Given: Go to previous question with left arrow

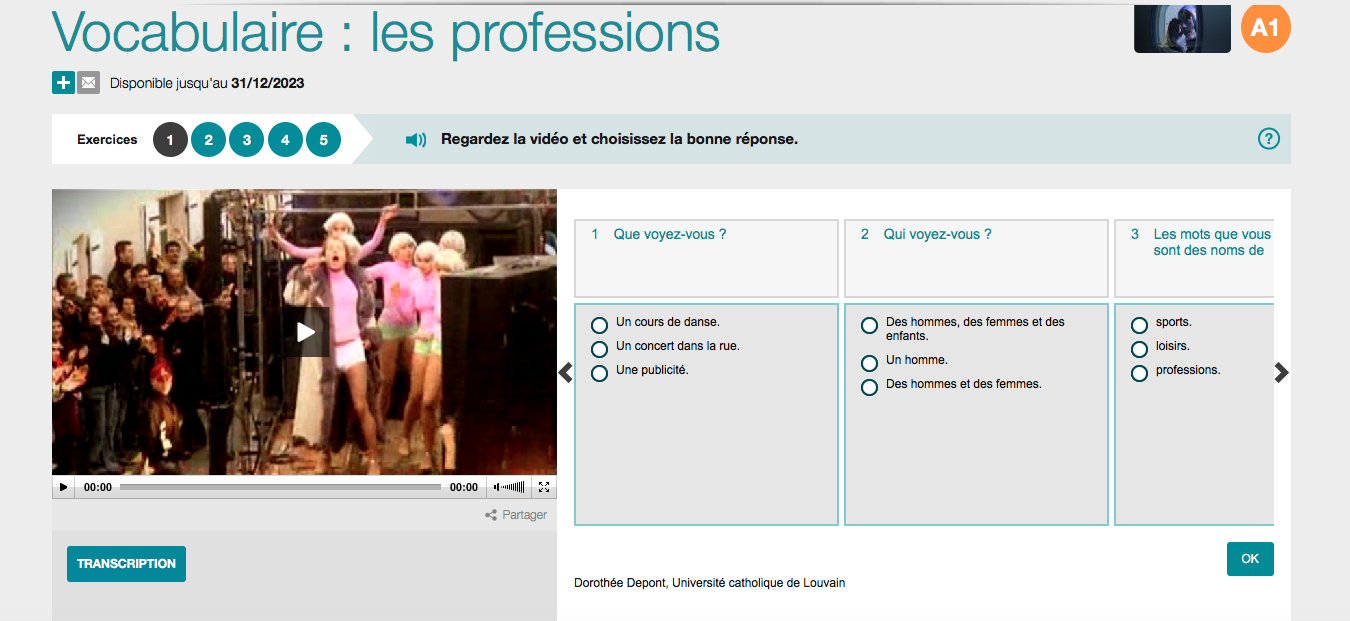Looking at the screenshot, I should click(565, 372).
